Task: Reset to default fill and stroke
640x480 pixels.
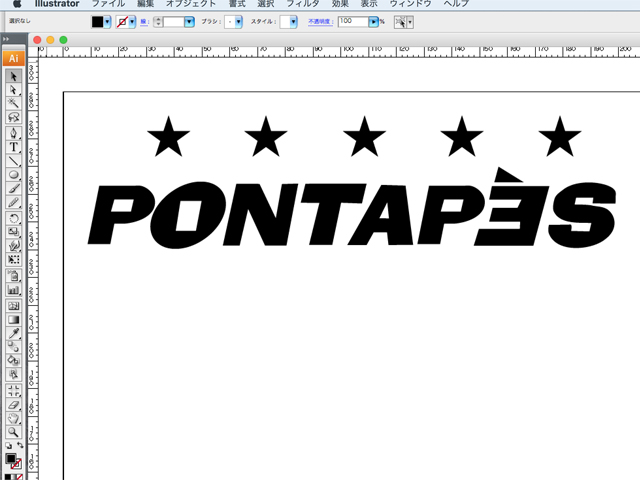Action: click(9, 446)
